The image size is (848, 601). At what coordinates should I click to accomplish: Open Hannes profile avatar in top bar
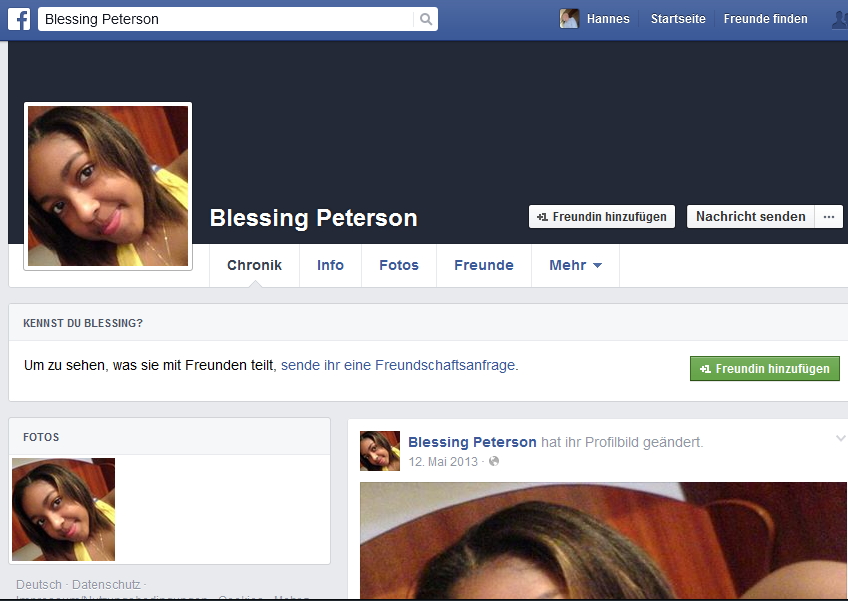569,19
